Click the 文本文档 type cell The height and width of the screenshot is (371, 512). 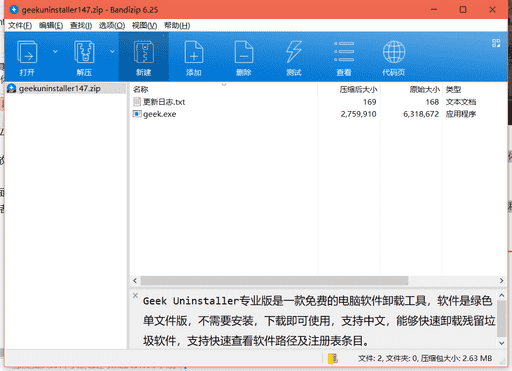pos(461,102)
